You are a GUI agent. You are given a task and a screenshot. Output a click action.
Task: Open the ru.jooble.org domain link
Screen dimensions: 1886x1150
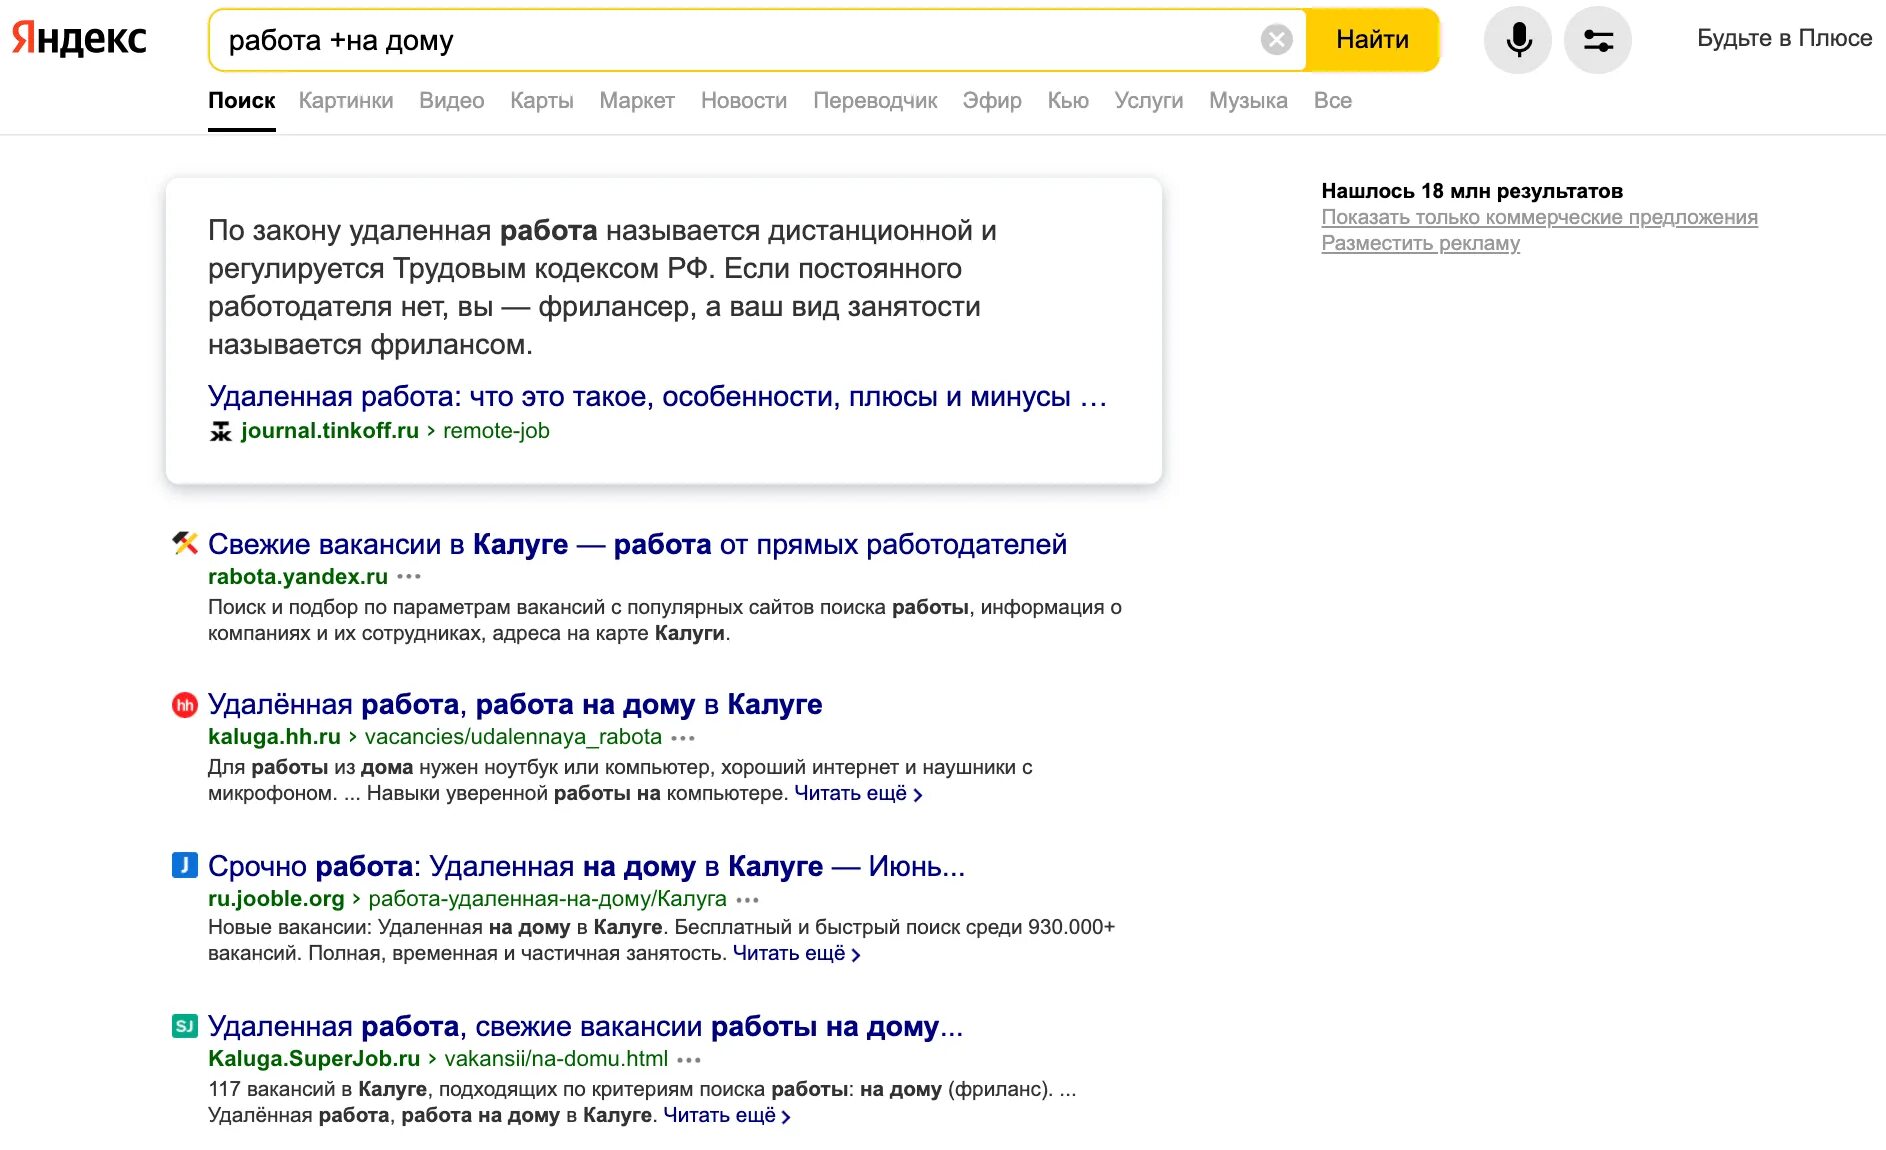276,898
